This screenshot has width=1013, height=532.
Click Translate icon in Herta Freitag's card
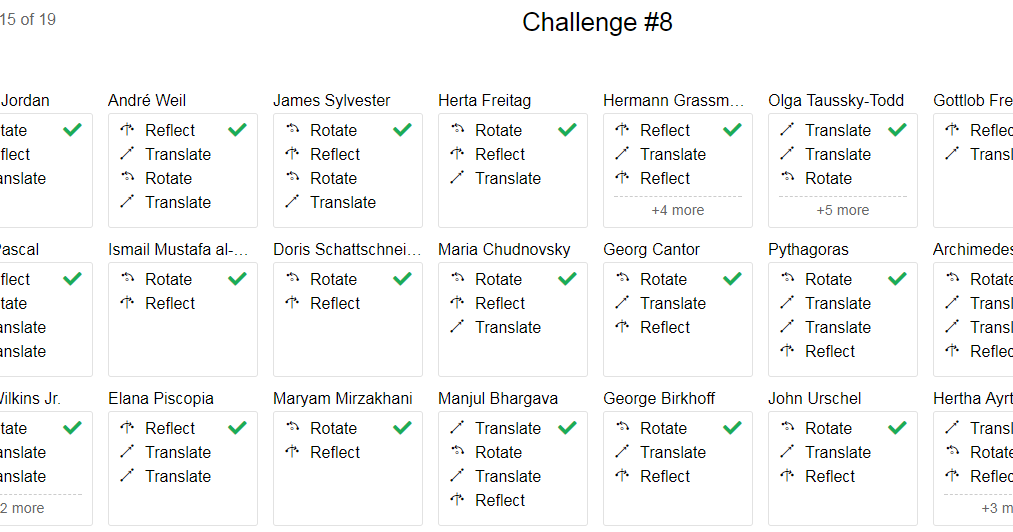coord(457,178)
